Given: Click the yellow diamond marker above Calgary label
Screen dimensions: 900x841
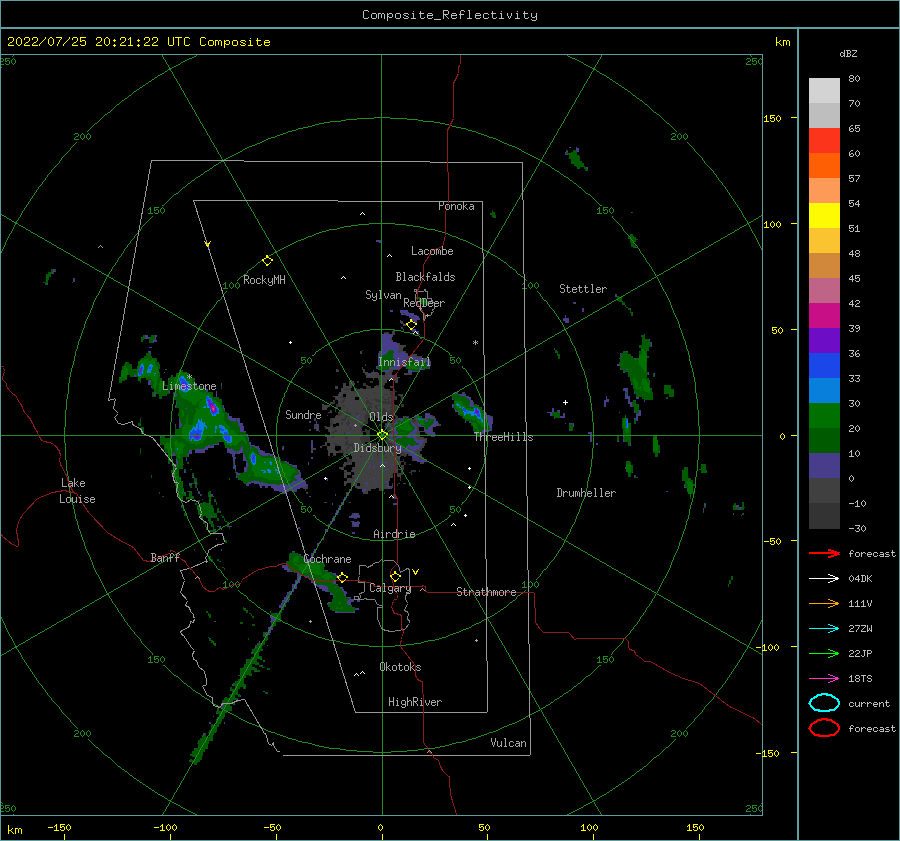Looking at the screenshot, I should click(395, 576).
